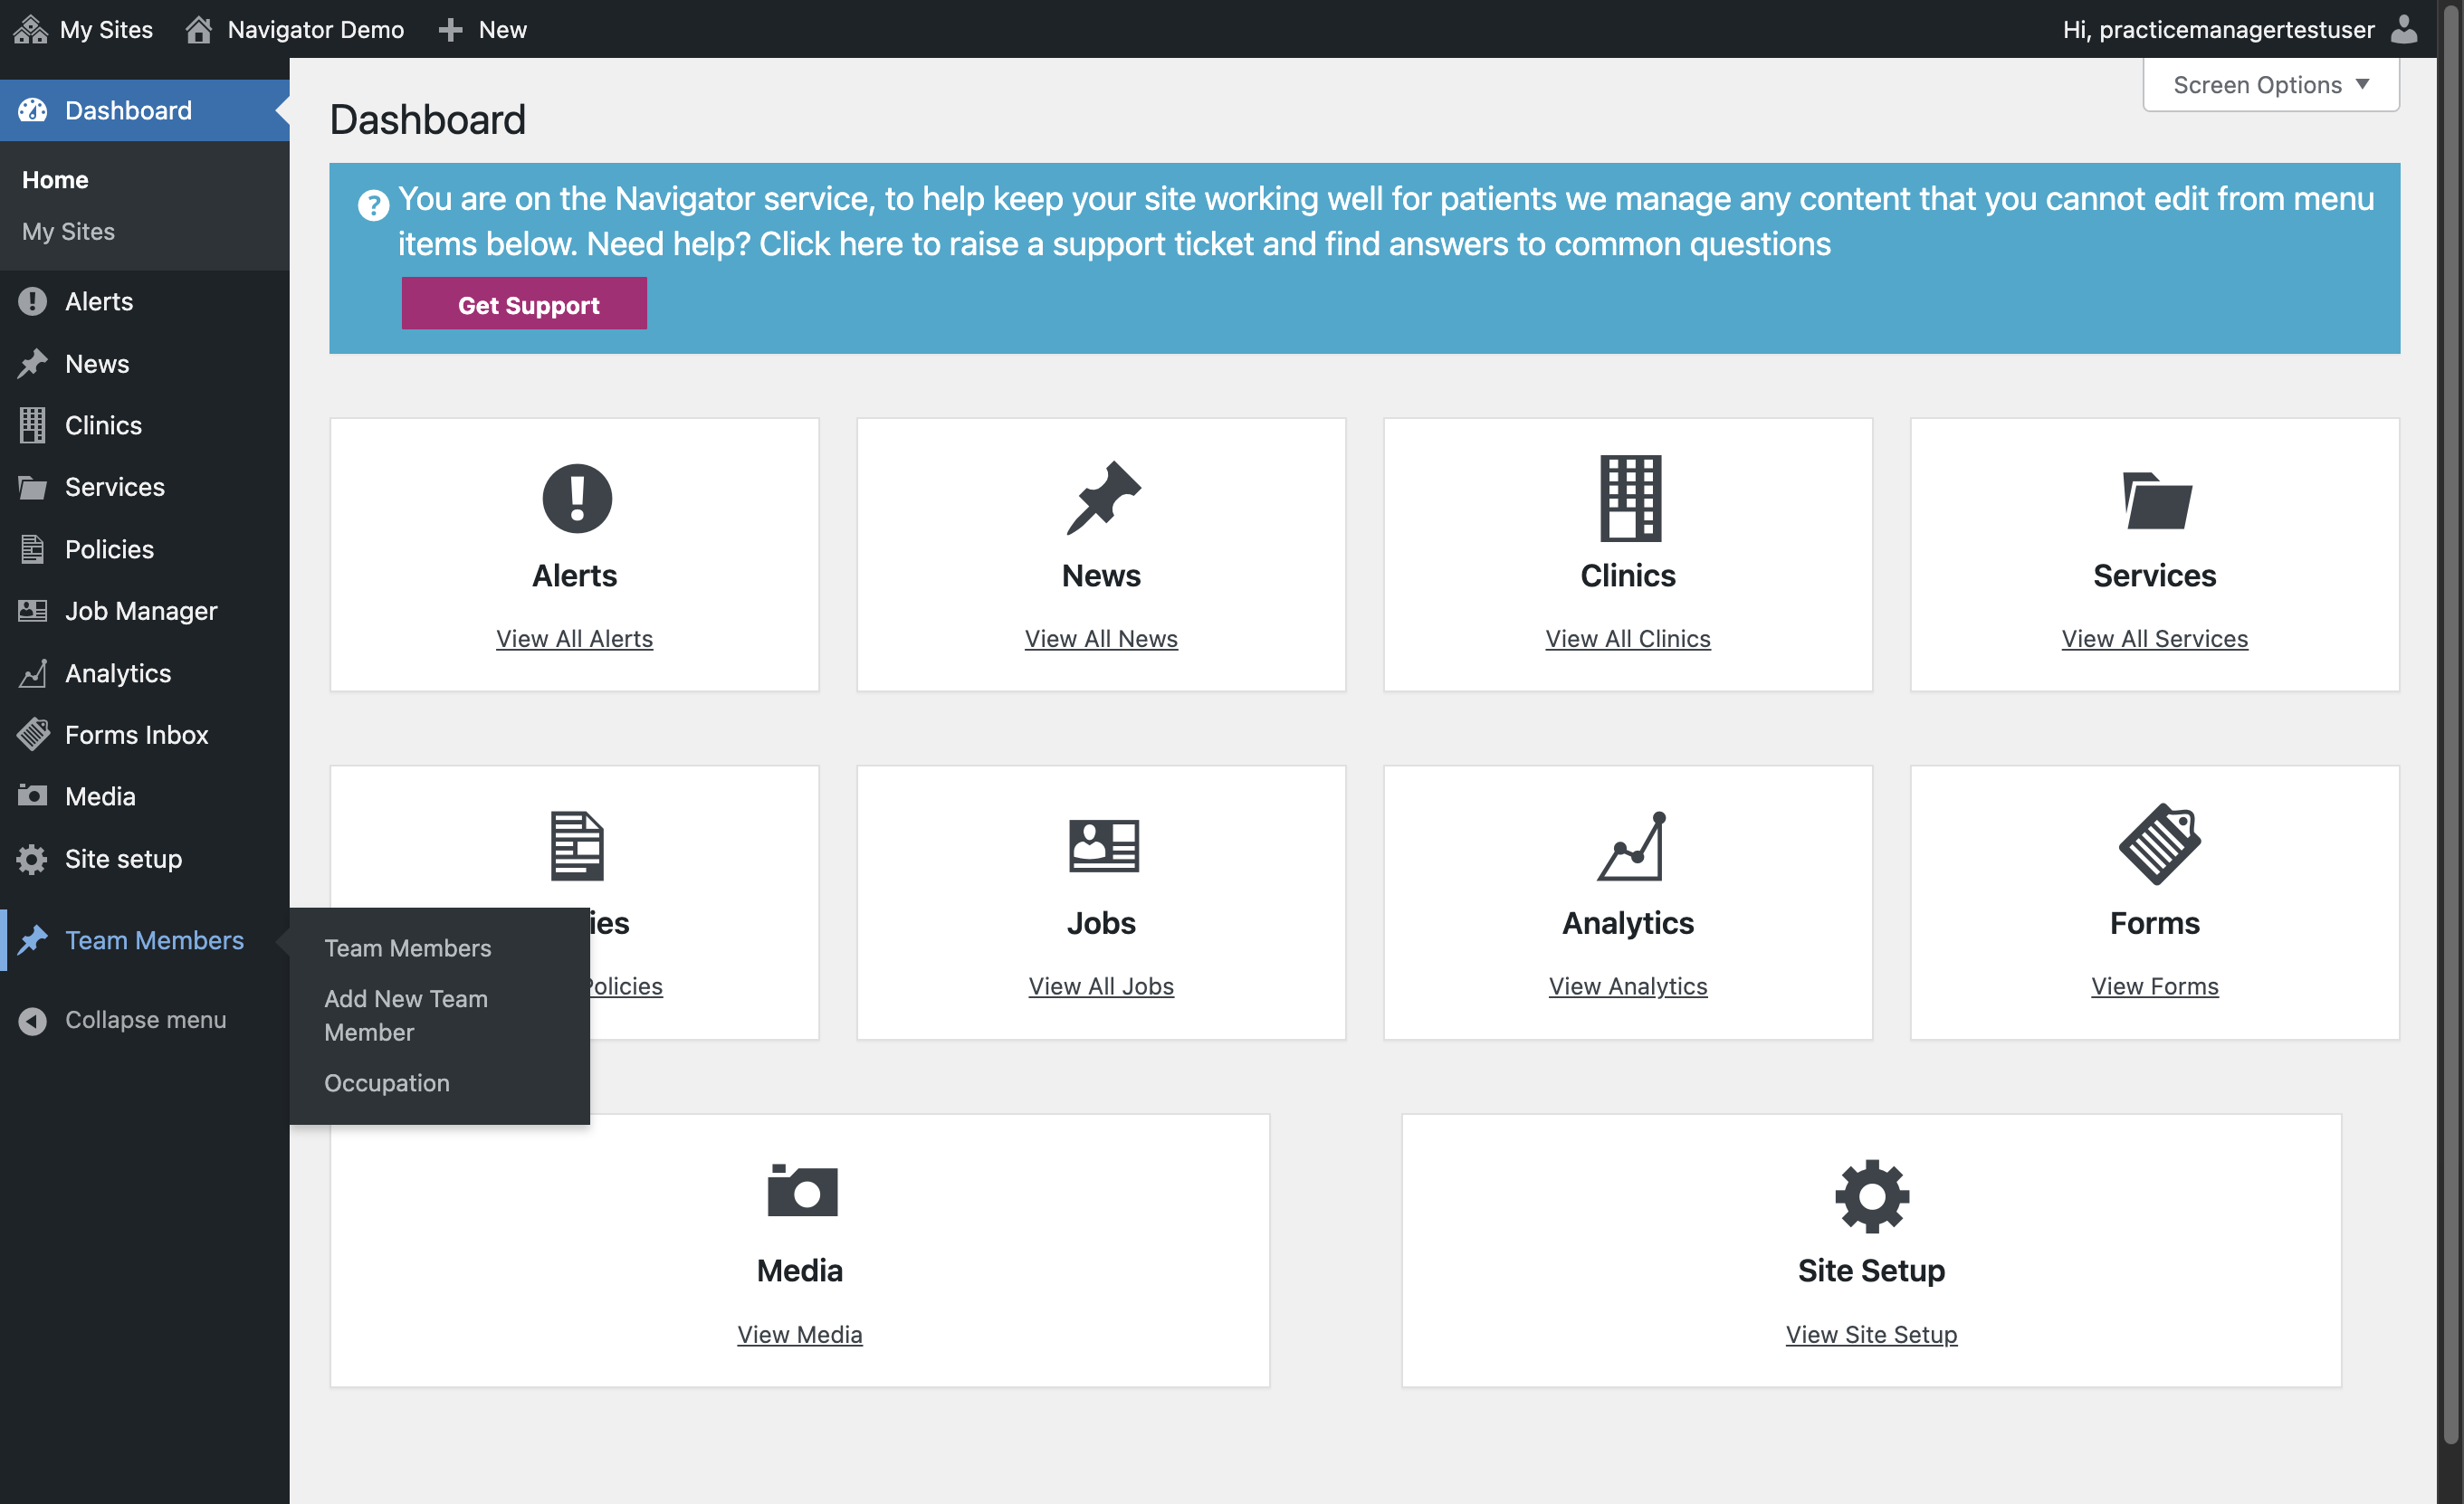This screenshot has width=2464, height=1504.
Task: Follow the View All Clinics link
Action: [1628, 638]
